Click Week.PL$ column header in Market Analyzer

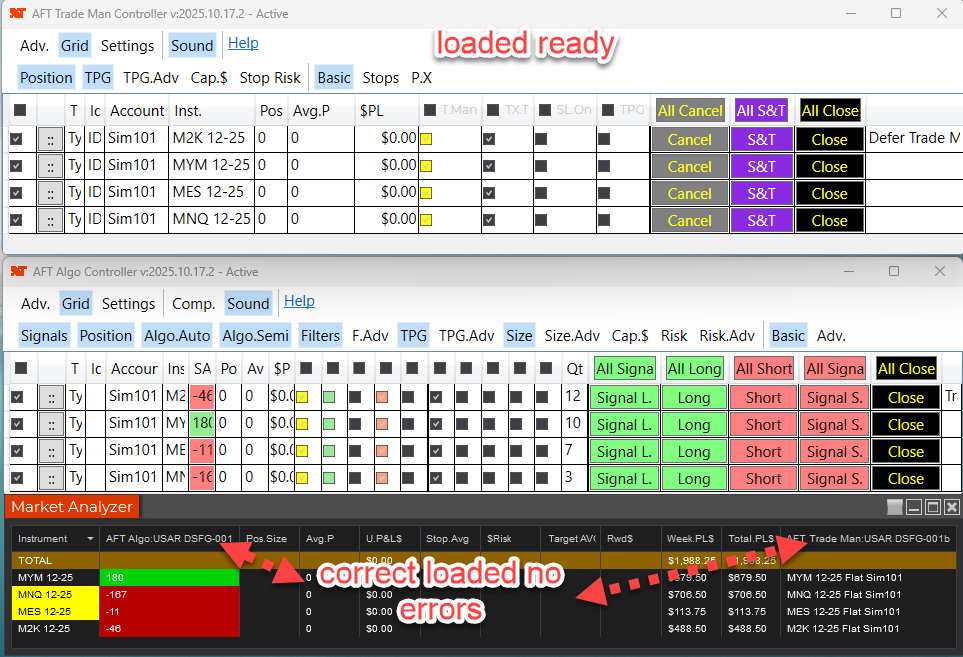[690, 538]
